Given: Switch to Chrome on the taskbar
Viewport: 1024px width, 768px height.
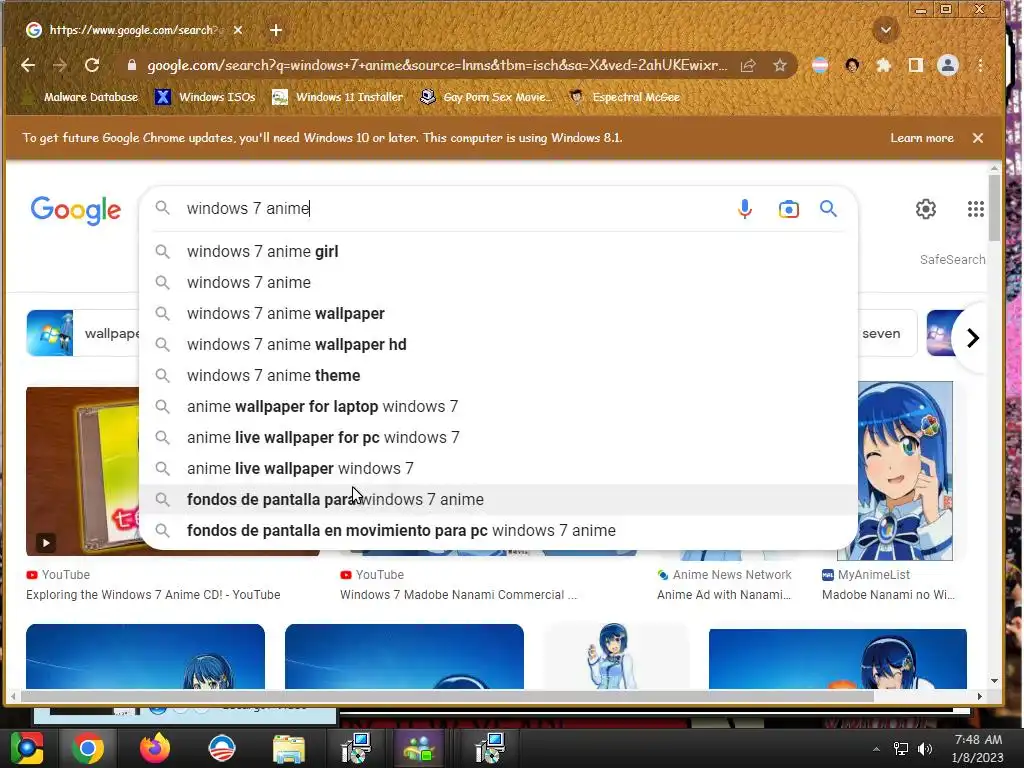Looking at the screenshot, I should (x=88, y=748).
